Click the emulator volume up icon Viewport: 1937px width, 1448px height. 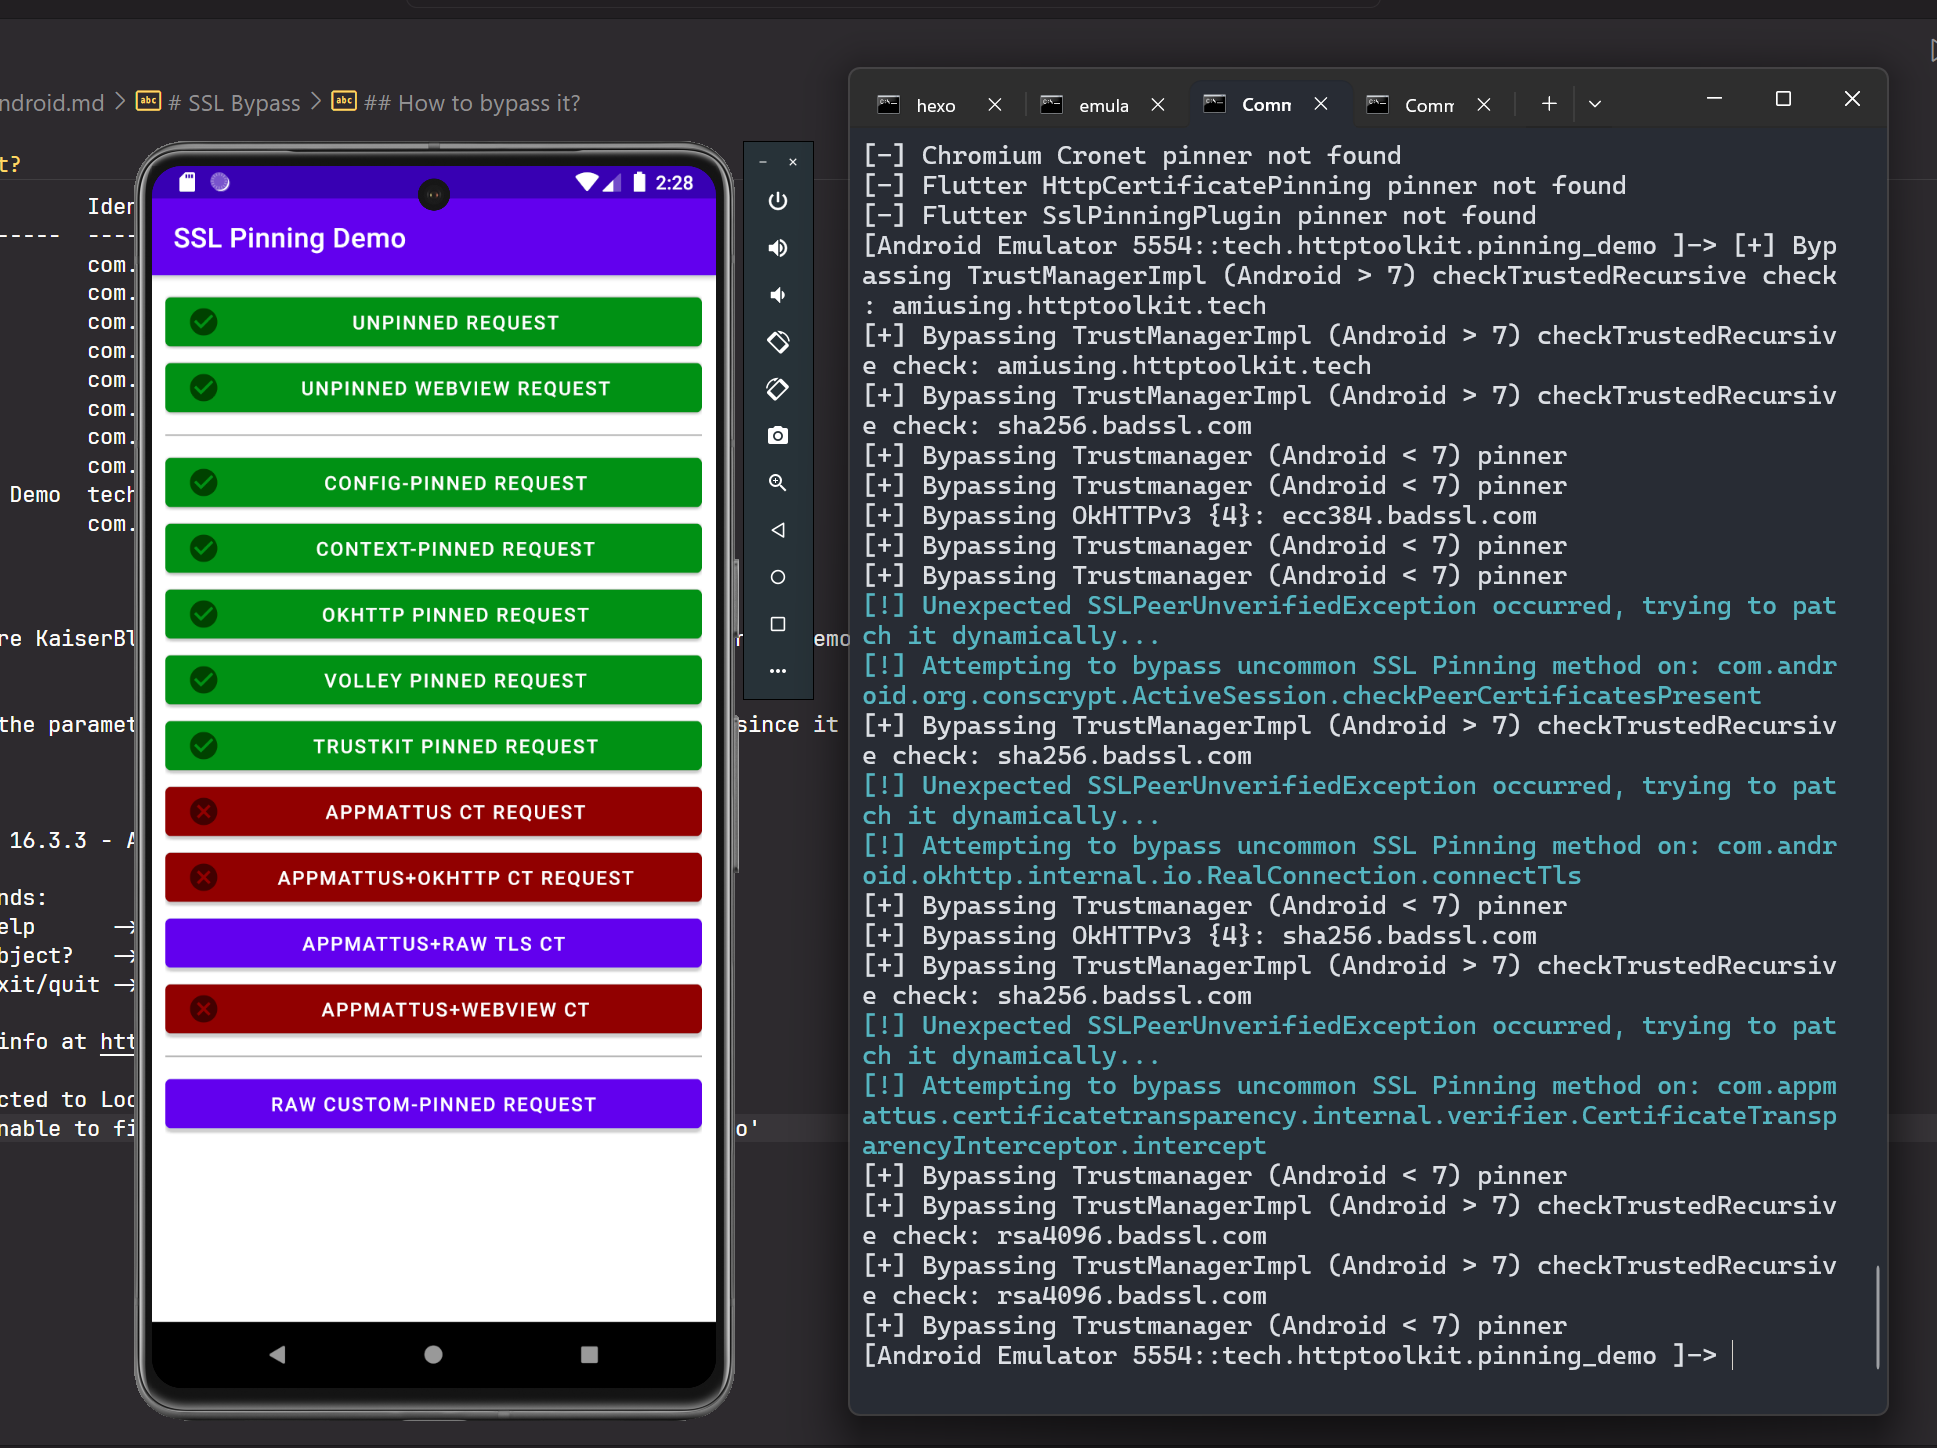778,248
